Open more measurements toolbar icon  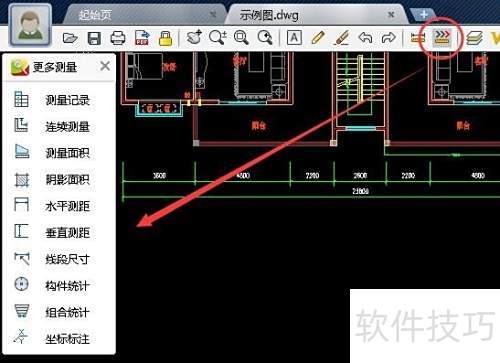(441, 38)
